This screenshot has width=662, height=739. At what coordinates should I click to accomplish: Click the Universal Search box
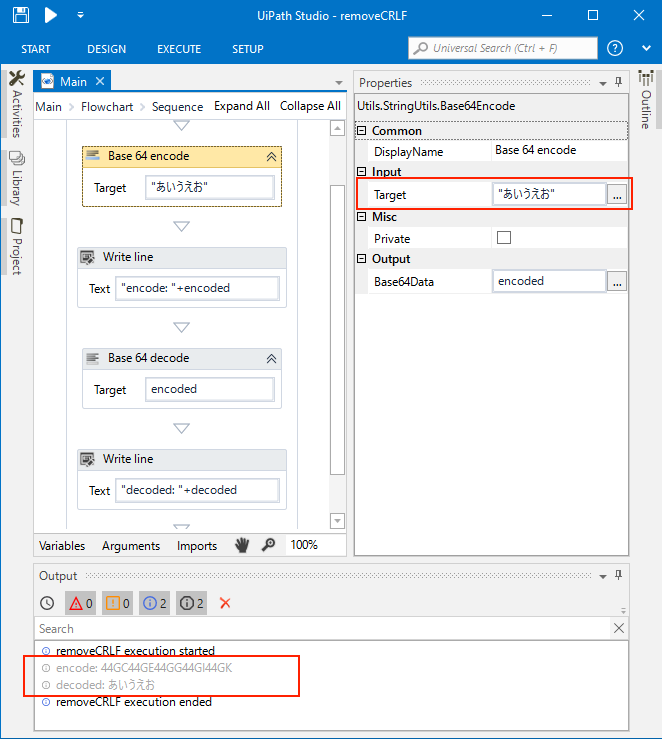(503, 48)
